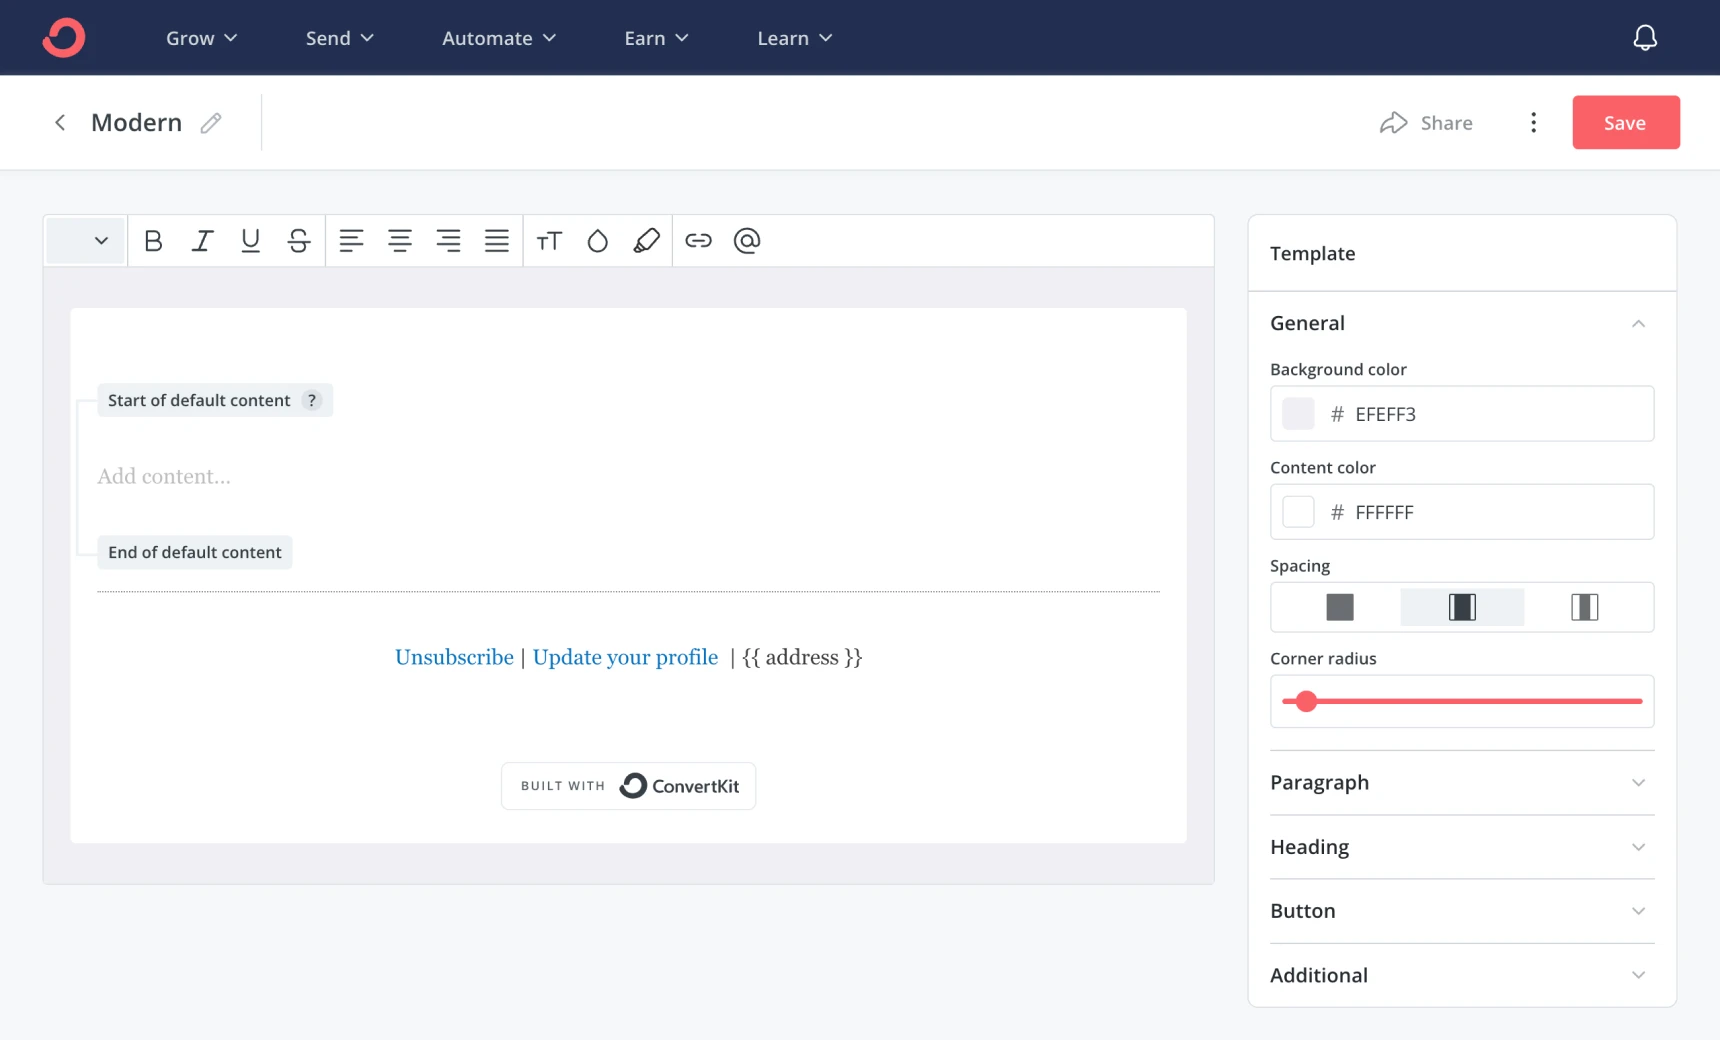Open the font size tool
This screenshot has height=1040, width=1720.
[549, 241]
